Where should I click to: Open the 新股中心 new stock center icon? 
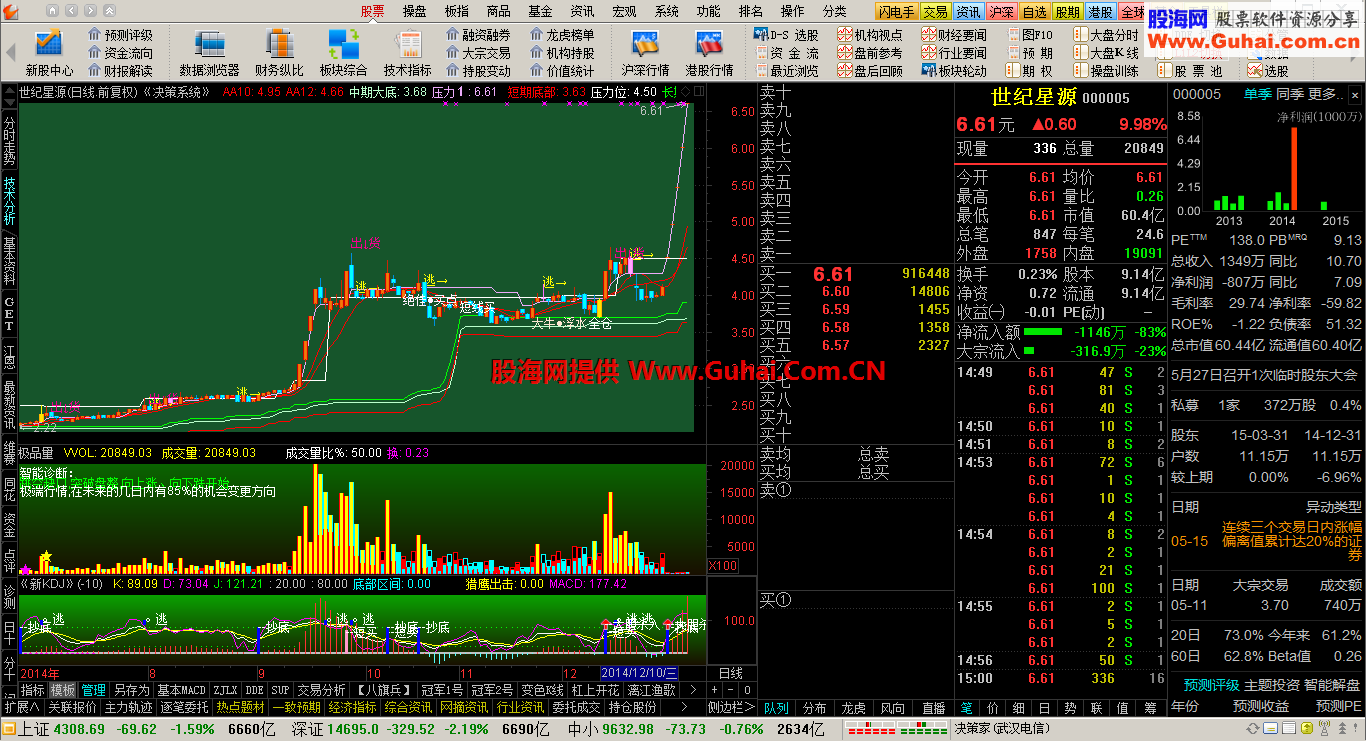[x=49, y=52]
